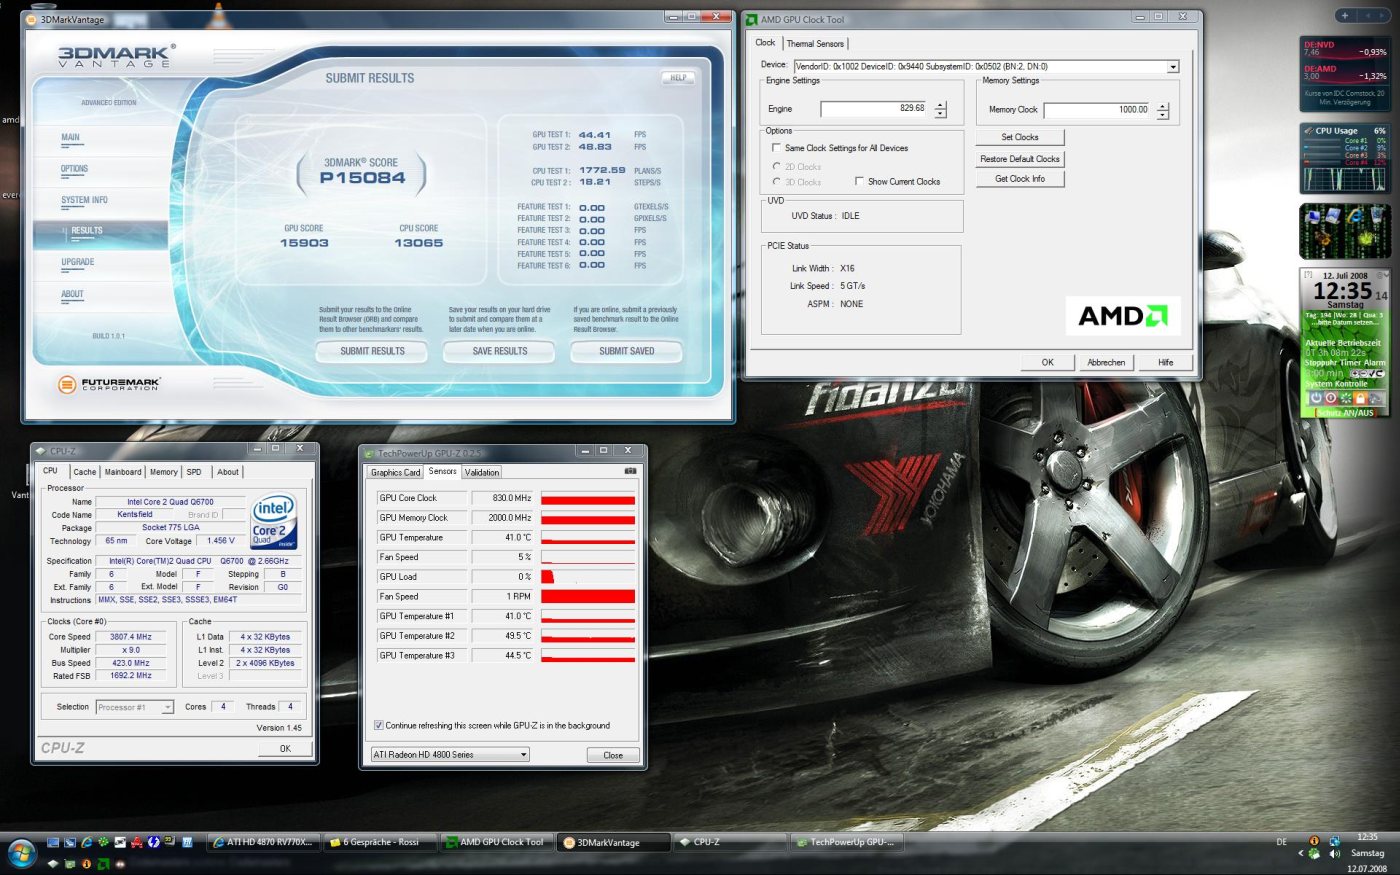Click the red Adobe quick launch icon

[137, 842]
